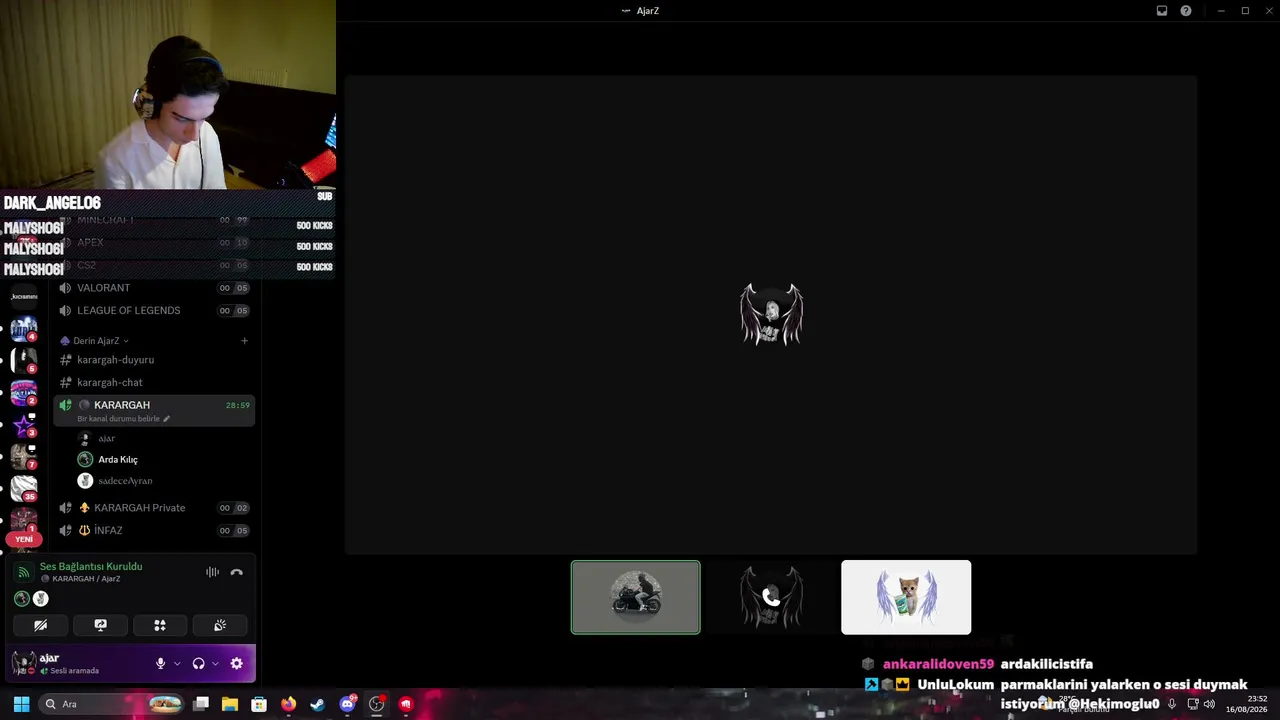Click "Ses Bağlantısı Kuruldu" connection status
The height and width of the screenshot is (720, 1280).
coord(91,567)
